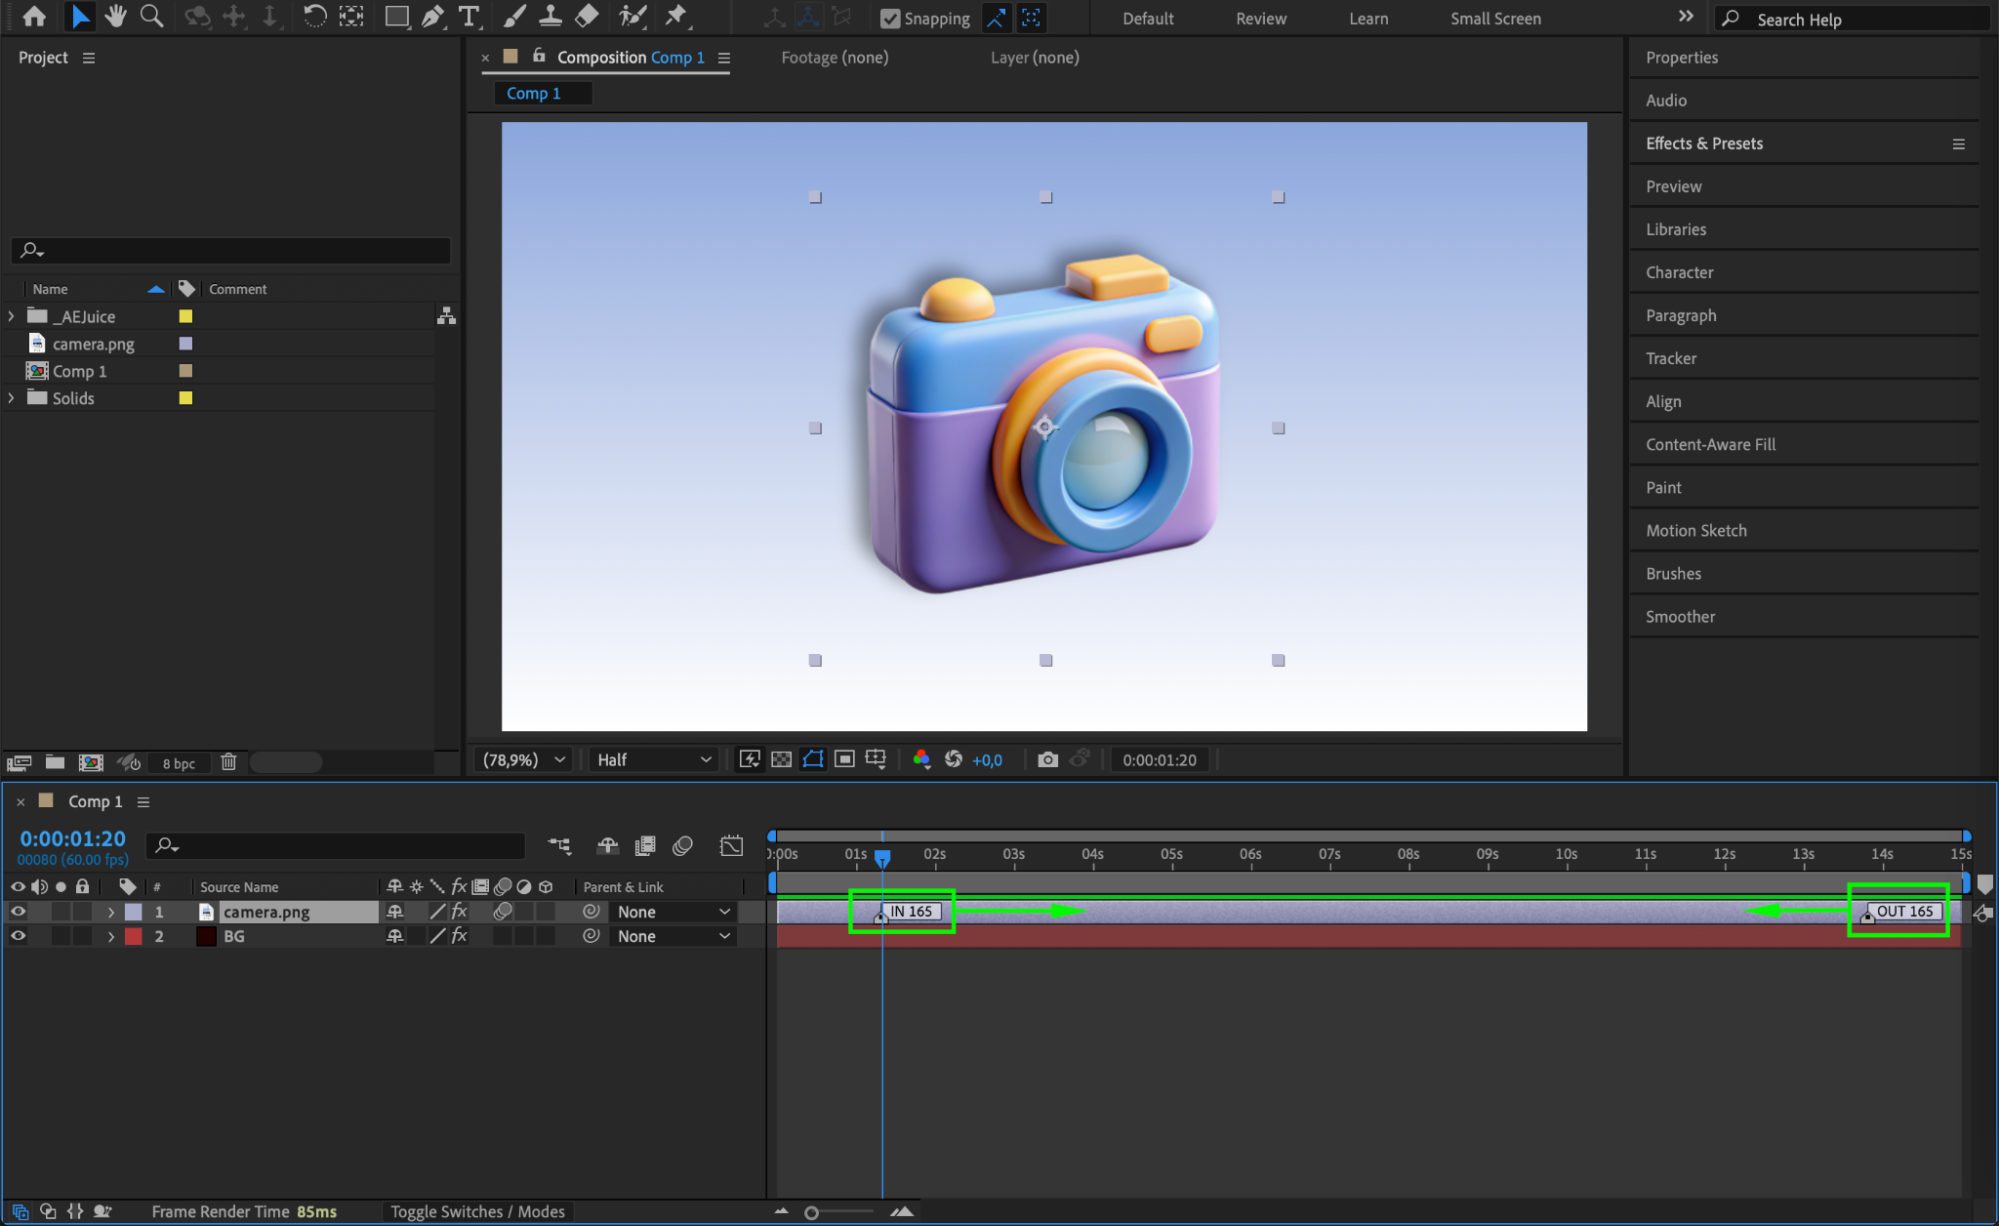Click the 8 bpc color depth button
Screen dimensions: 1999x1226
[179, 763]
